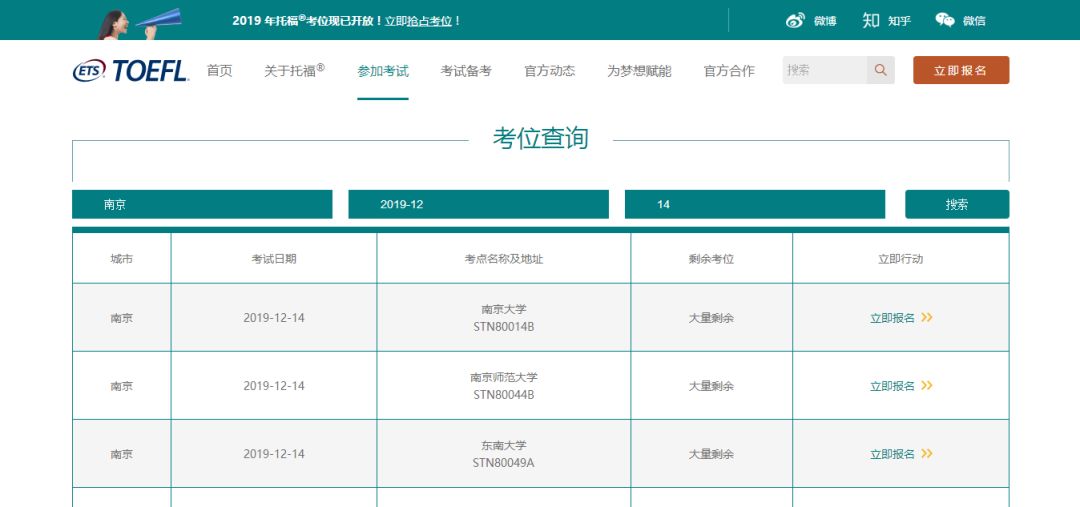Viewport: 1080px width, 507px height.
Task: Click the 城市 column header
Action: pyautogui.click(x=121, y=259)
